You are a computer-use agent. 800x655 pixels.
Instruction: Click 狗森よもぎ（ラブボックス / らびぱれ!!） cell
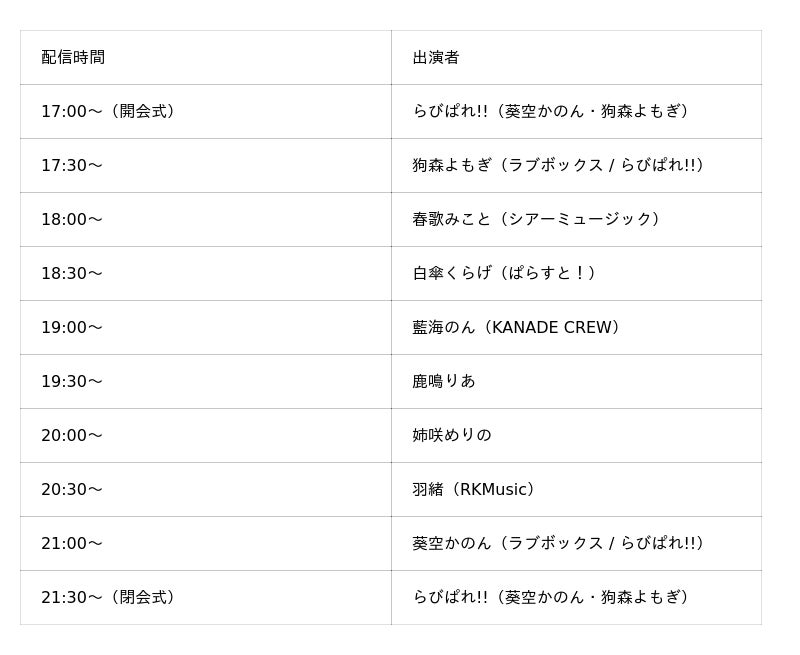point(560,166)
